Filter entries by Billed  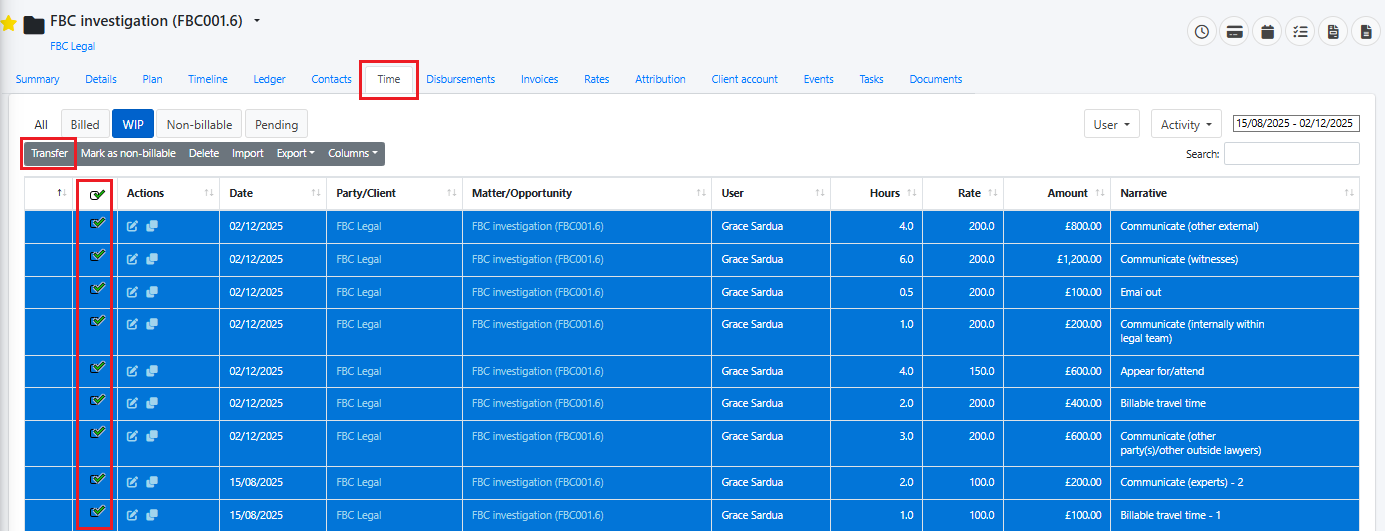(85, 125)
